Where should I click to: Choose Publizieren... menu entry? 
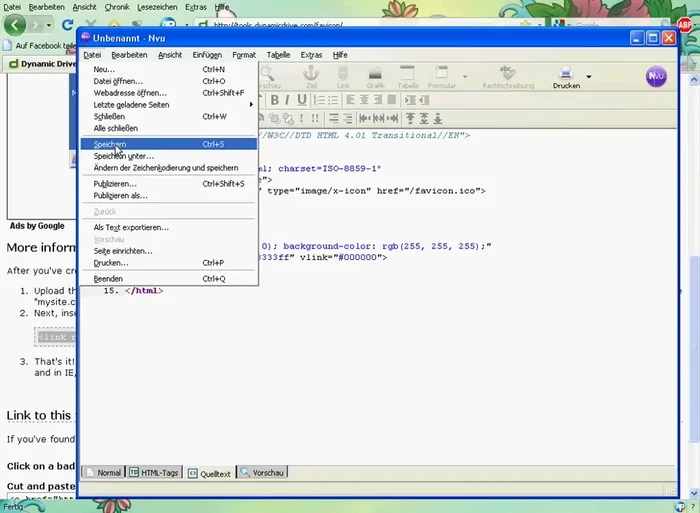tap(169, 184)
